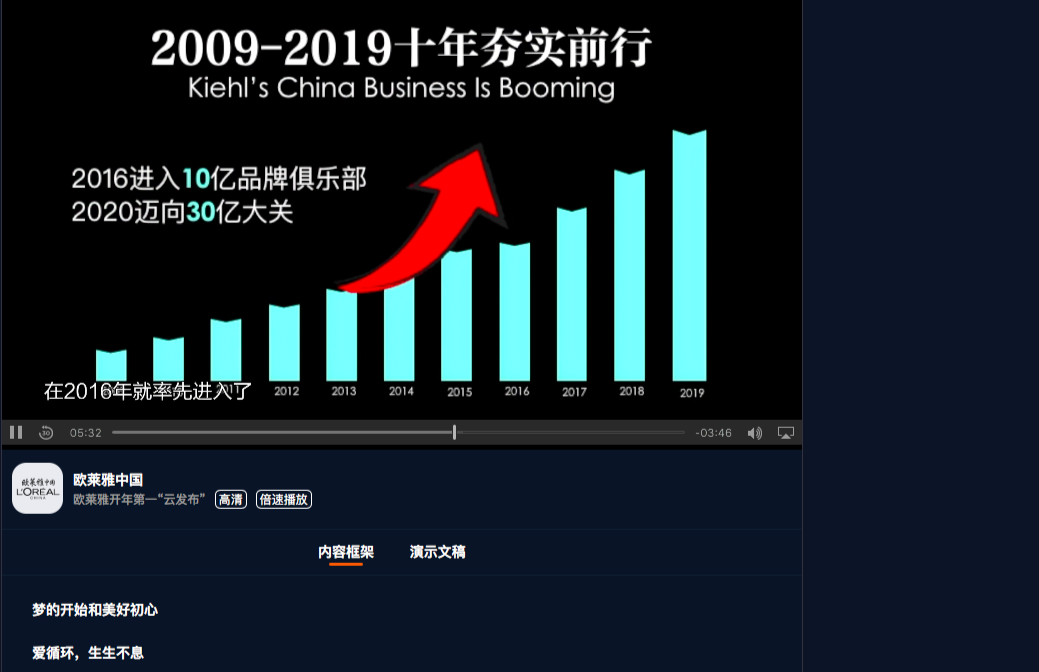Screen dimensions: 1039x672
Task: Click elapsed time 05:32 label
Action: click(x=85, y=433)
